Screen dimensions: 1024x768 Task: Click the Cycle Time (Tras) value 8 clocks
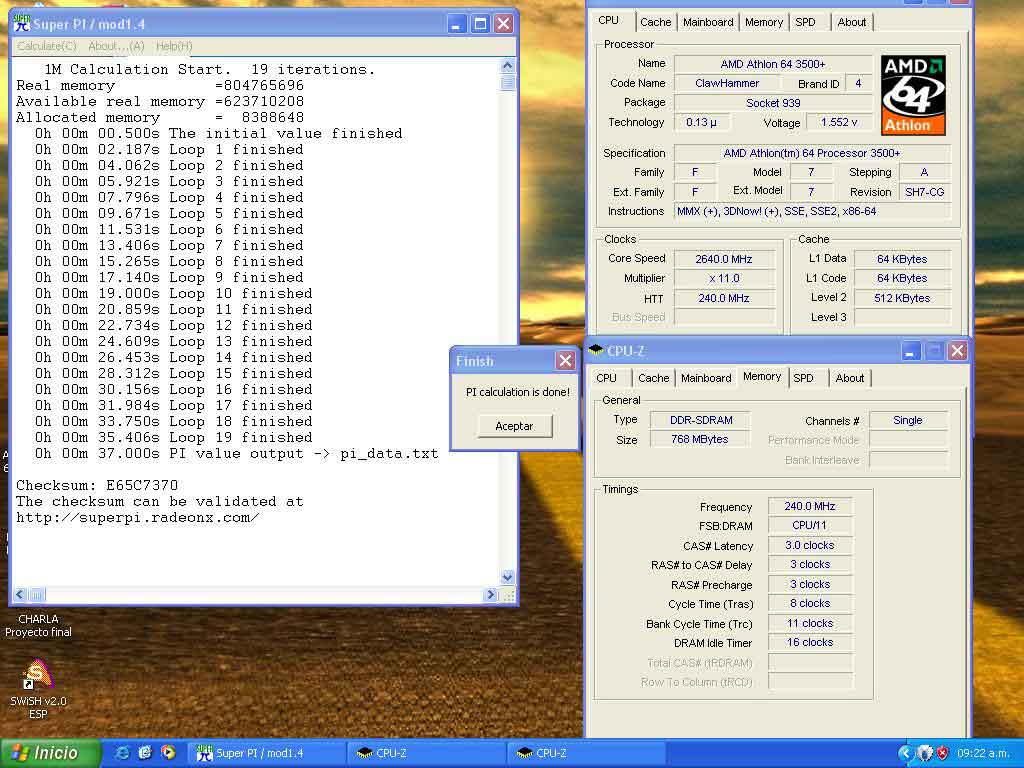click(810, 603)
